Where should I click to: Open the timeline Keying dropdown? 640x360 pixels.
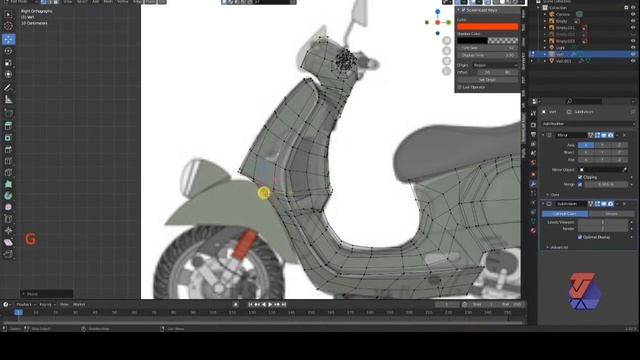(x=47, y=304)
